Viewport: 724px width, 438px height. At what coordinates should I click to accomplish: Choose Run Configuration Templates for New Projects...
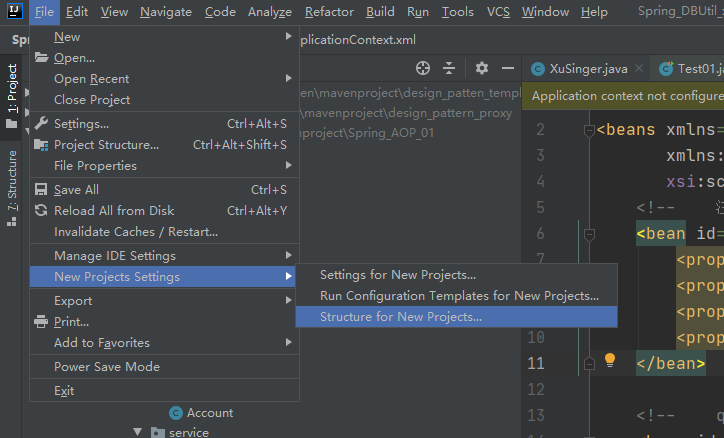[x=456, y=296]
